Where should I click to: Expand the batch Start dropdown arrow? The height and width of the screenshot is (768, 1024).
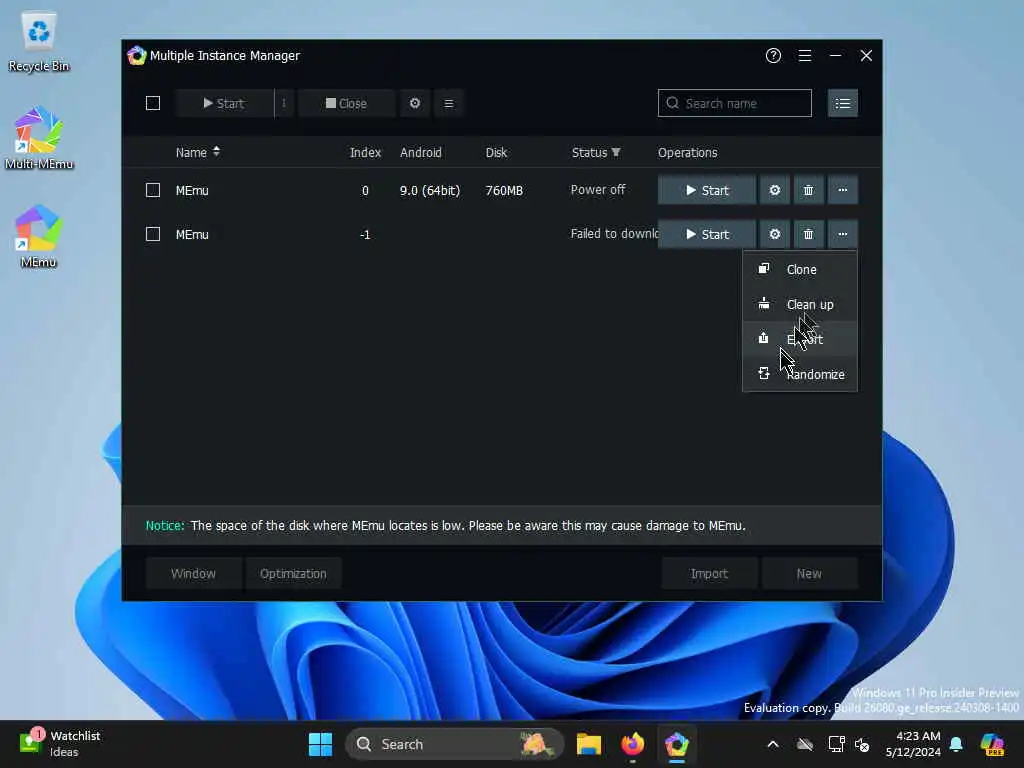tap(283, 103)
